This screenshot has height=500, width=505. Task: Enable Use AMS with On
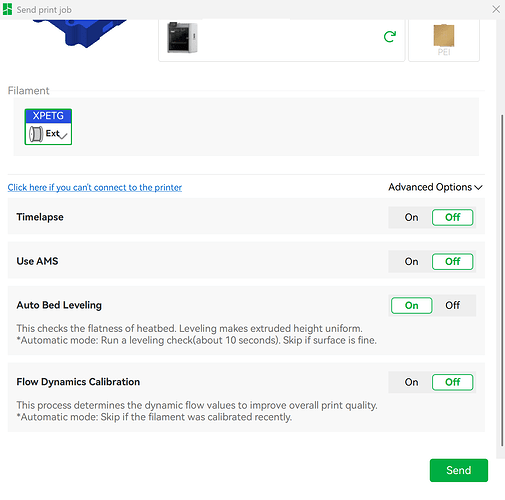(x=411, y=262)
